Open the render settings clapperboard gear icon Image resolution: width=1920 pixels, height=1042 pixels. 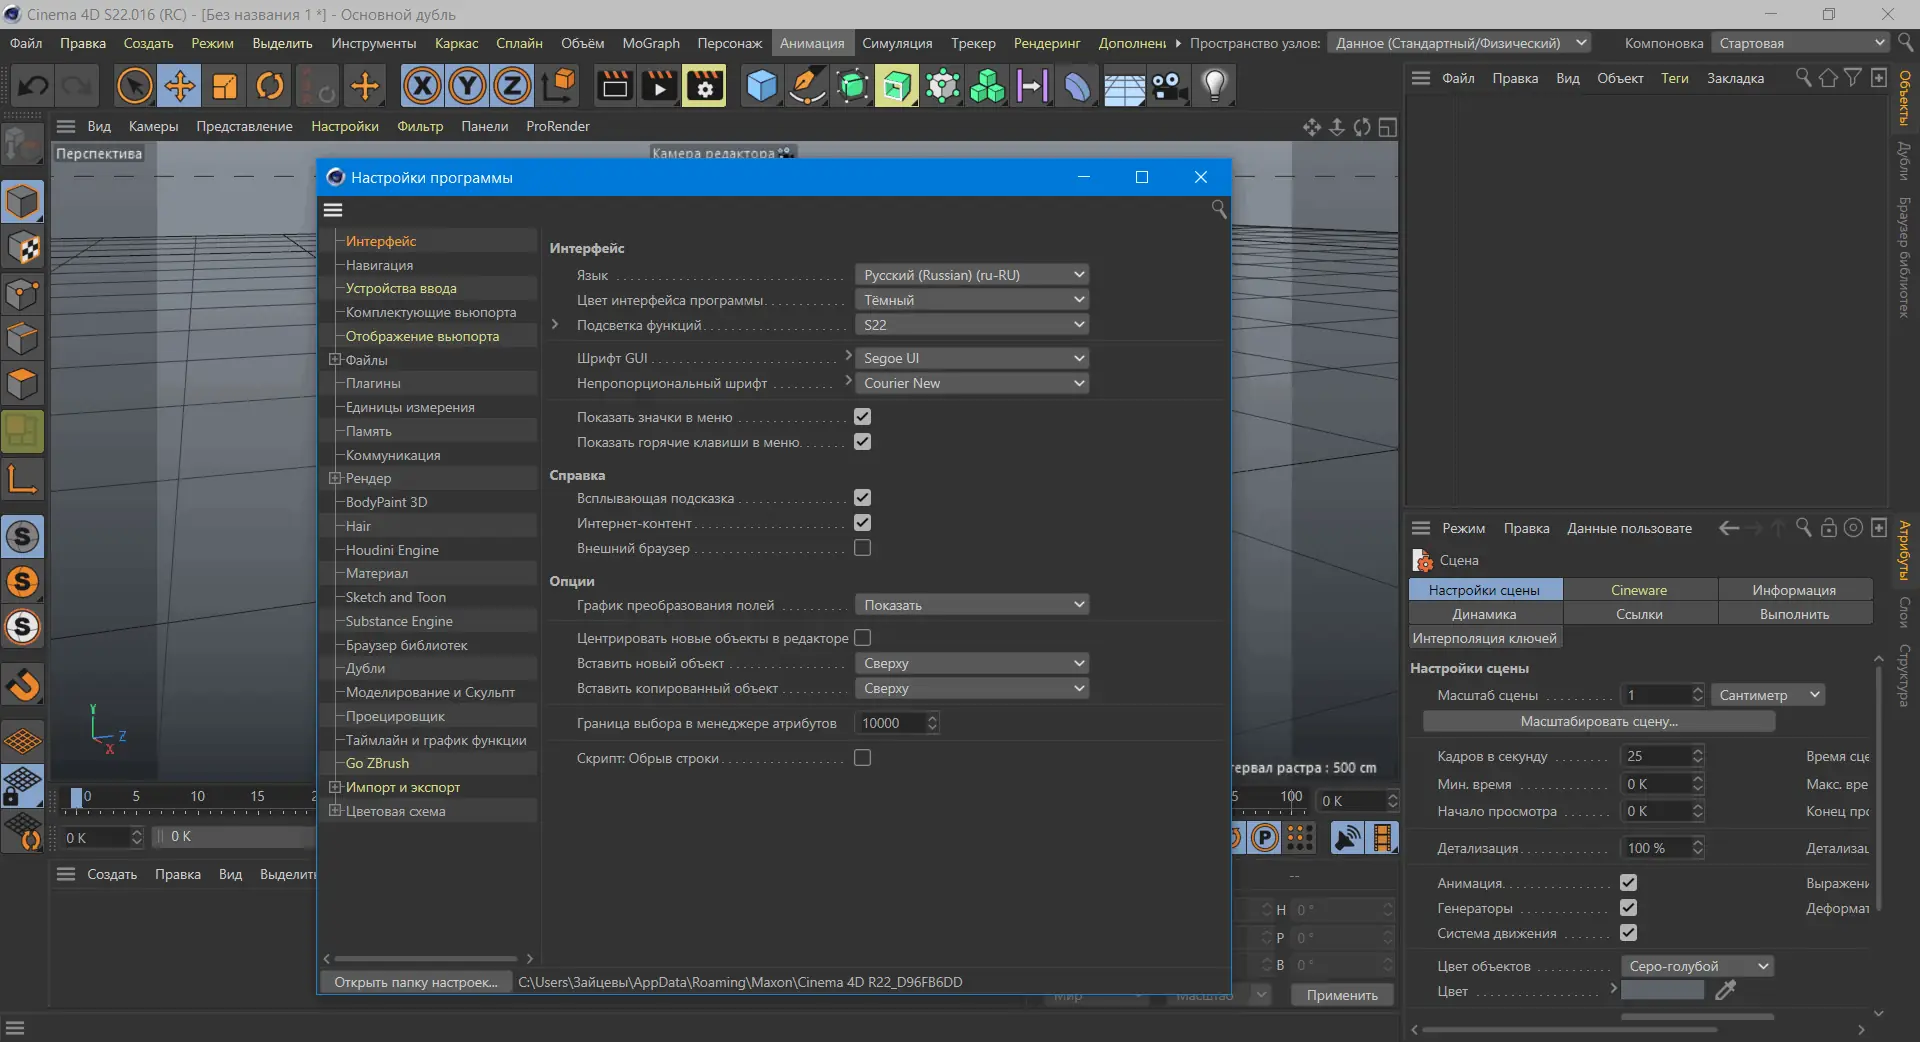(x=705, y=87)
